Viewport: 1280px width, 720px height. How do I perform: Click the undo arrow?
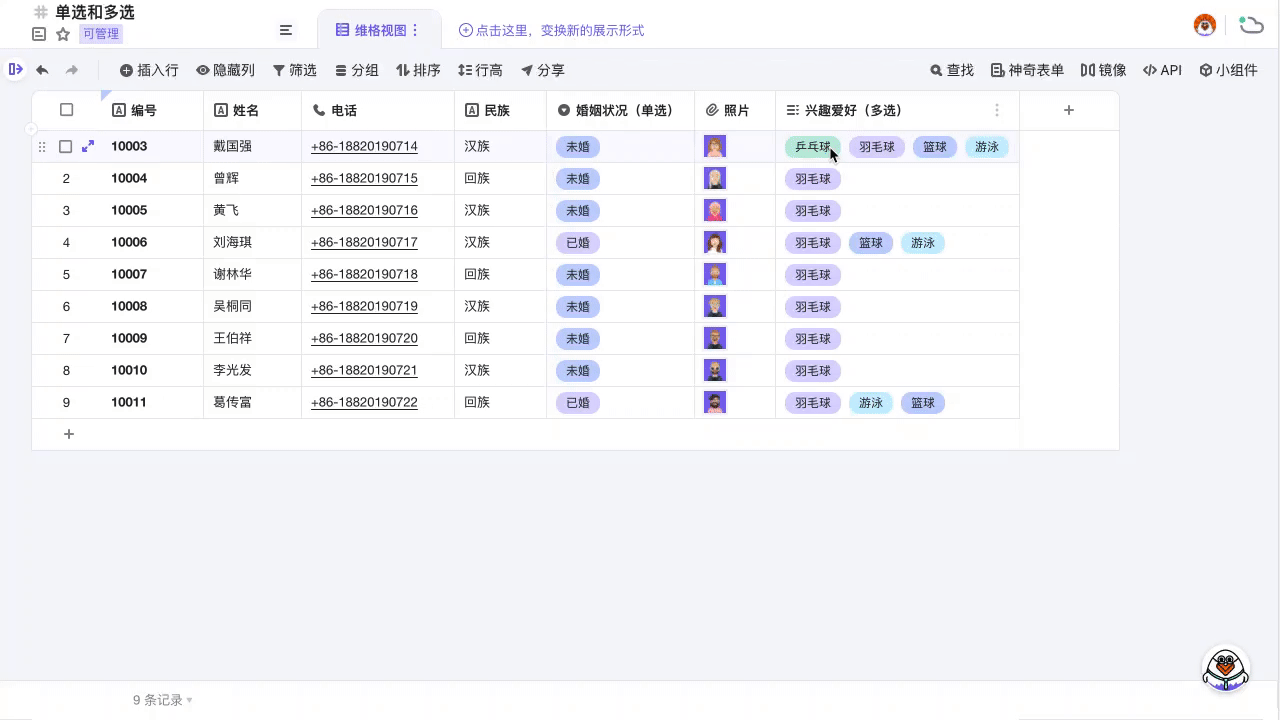41,70
